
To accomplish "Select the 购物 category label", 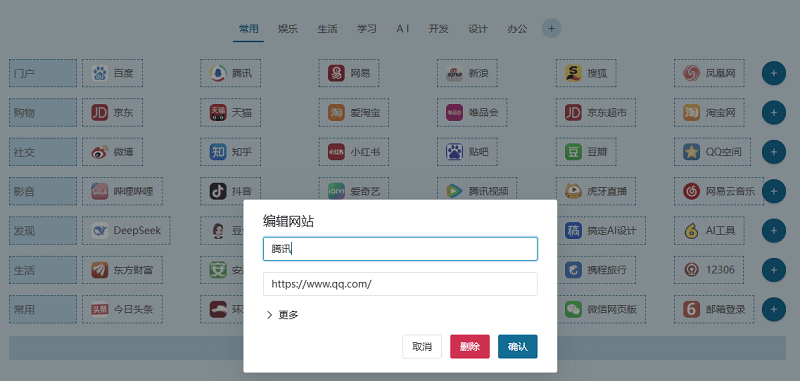I will tap(43, 113).
